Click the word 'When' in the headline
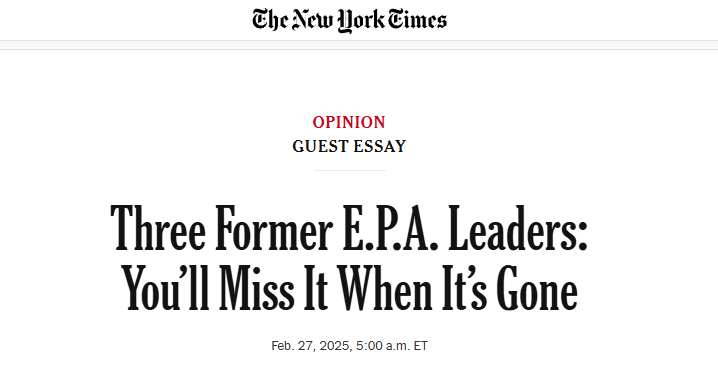 (x=385, y=288)
